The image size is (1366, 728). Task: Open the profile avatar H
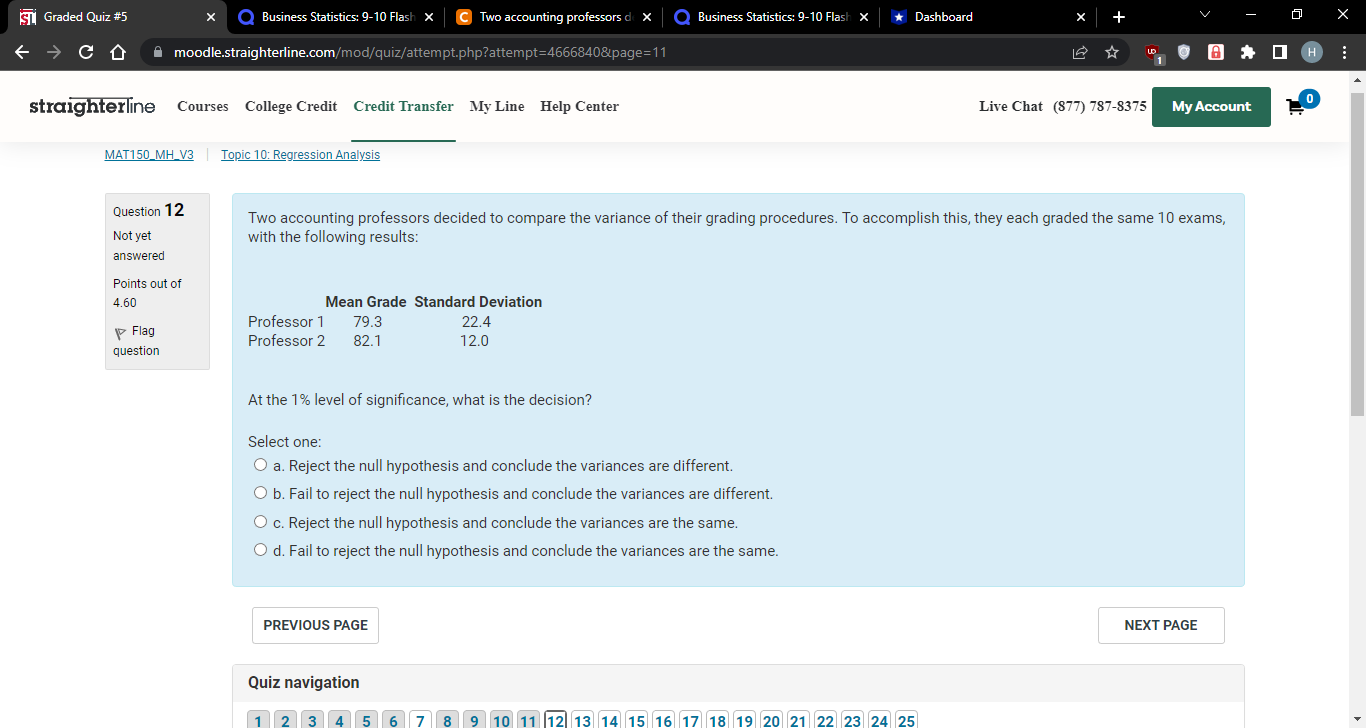1311,52
